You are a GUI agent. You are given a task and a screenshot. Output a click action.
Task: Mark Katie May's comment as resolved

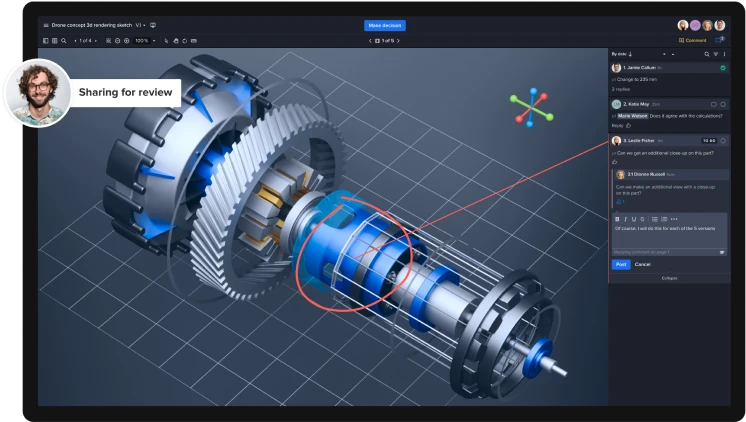[x=723, y=103]
